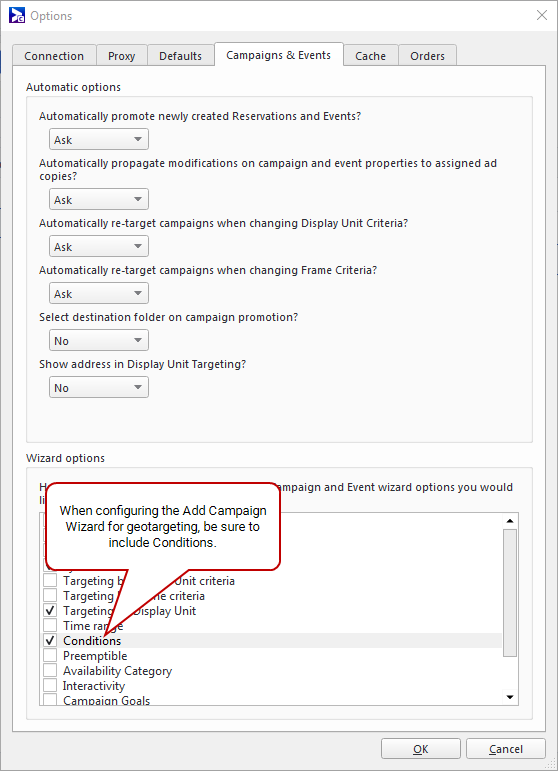Close the Options dialog window

pos(542,15)
